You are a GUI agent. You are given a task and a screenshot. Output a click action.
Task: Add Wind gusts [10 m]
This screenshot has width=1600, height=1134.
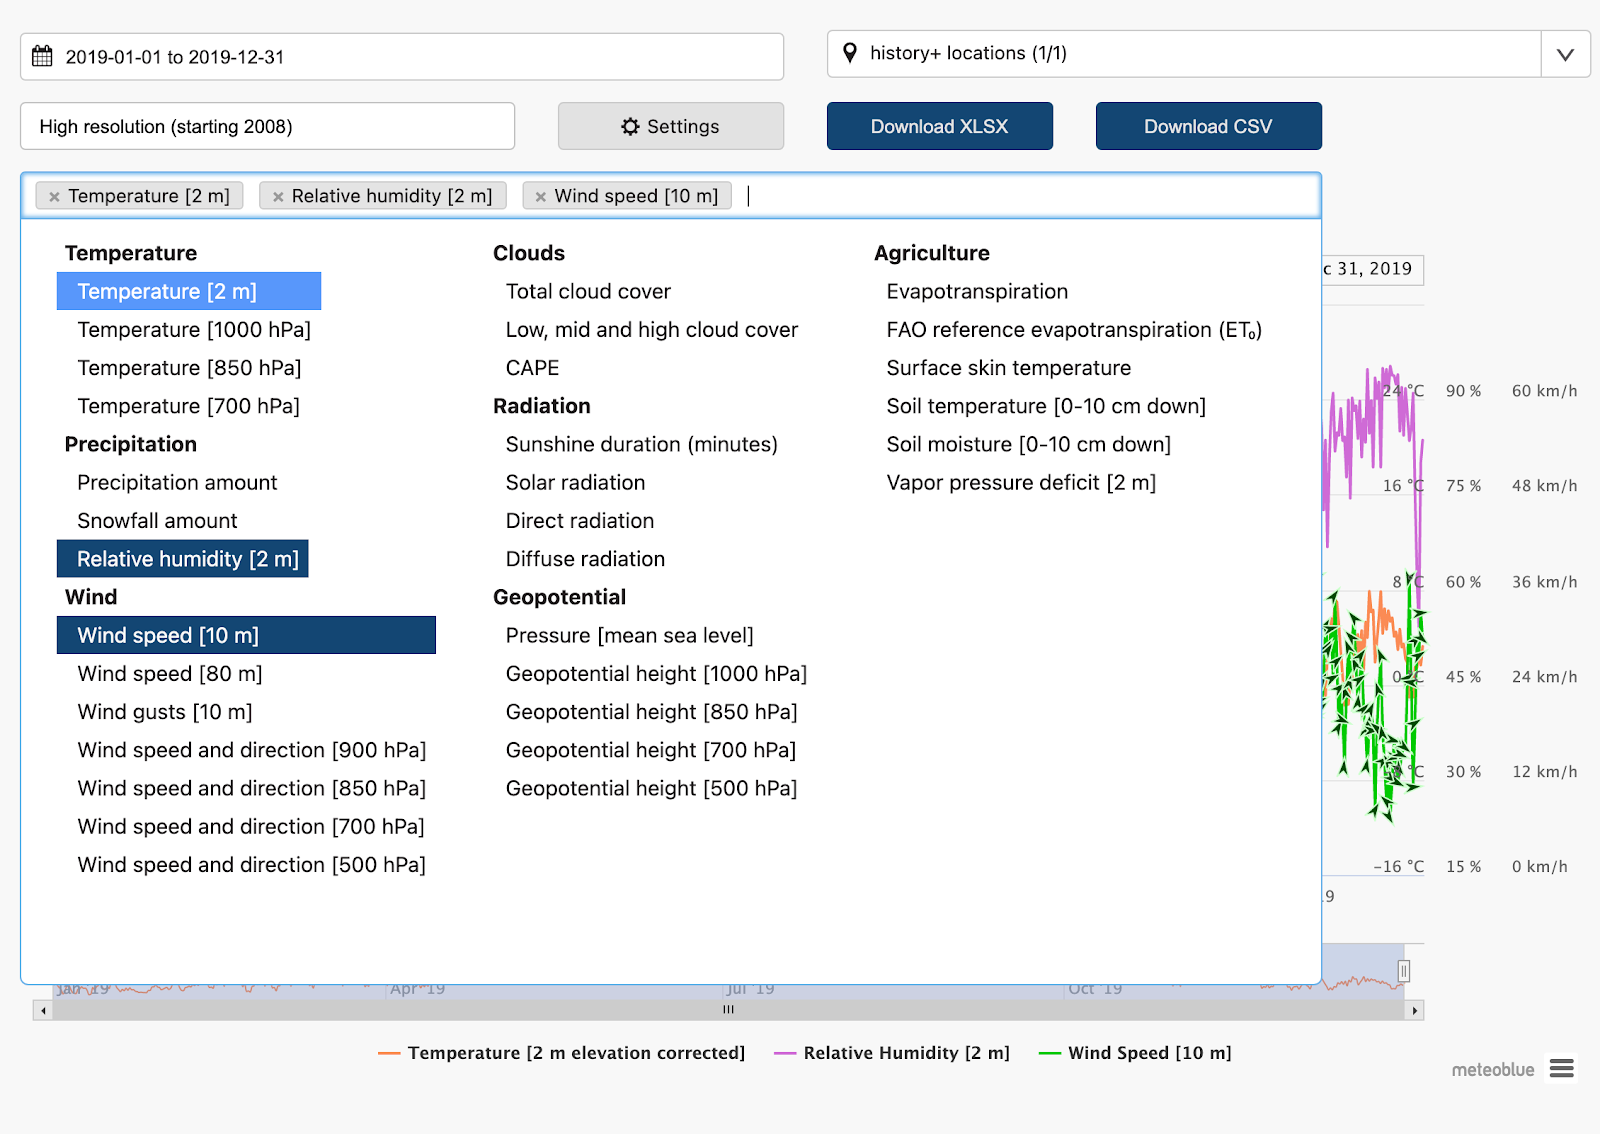[165, 712]
